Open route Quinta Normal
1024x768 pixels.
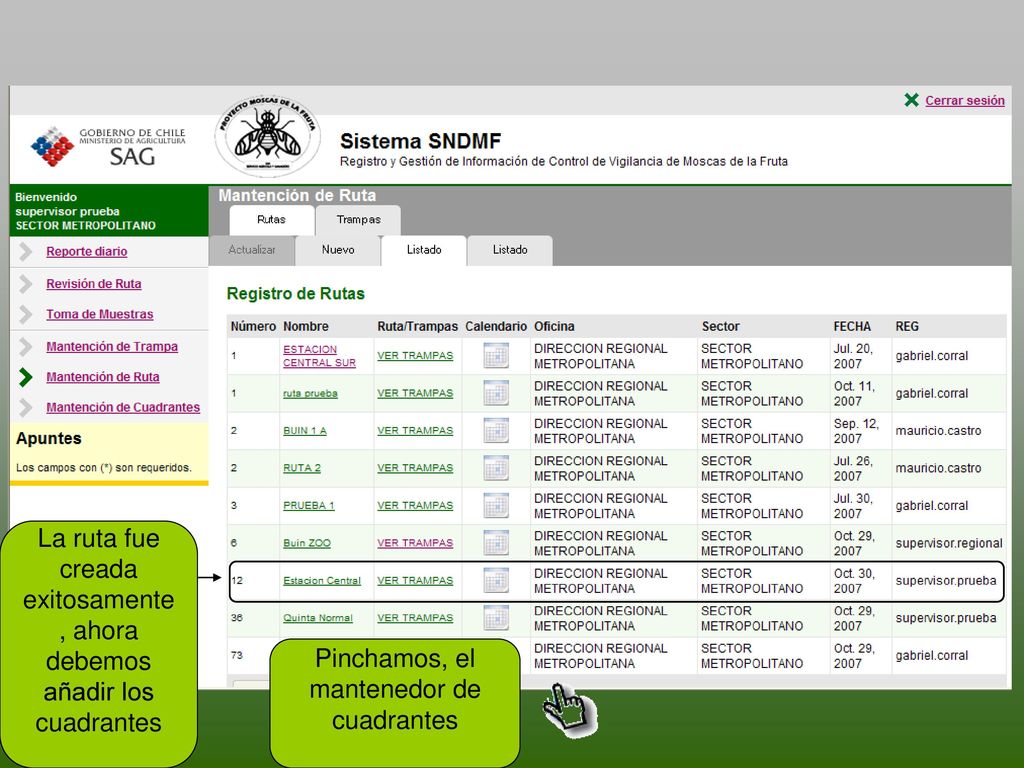pyautogui.click(x=317, y=618)
